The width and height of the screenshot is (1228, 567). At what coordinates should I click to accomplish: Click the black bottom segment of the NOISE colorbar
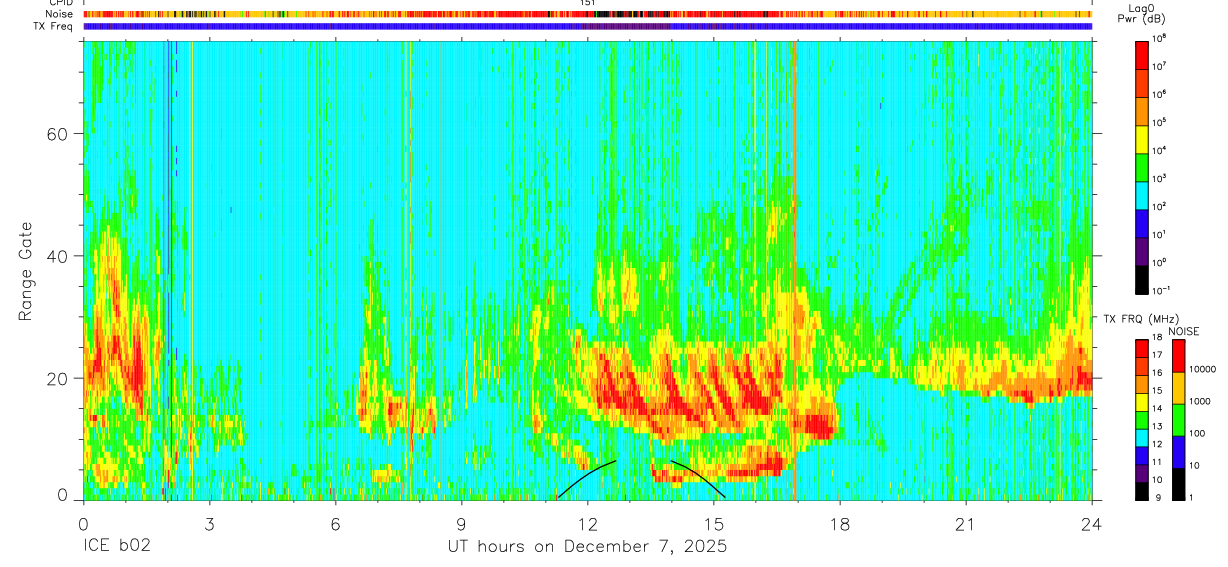click(1178, 485)
